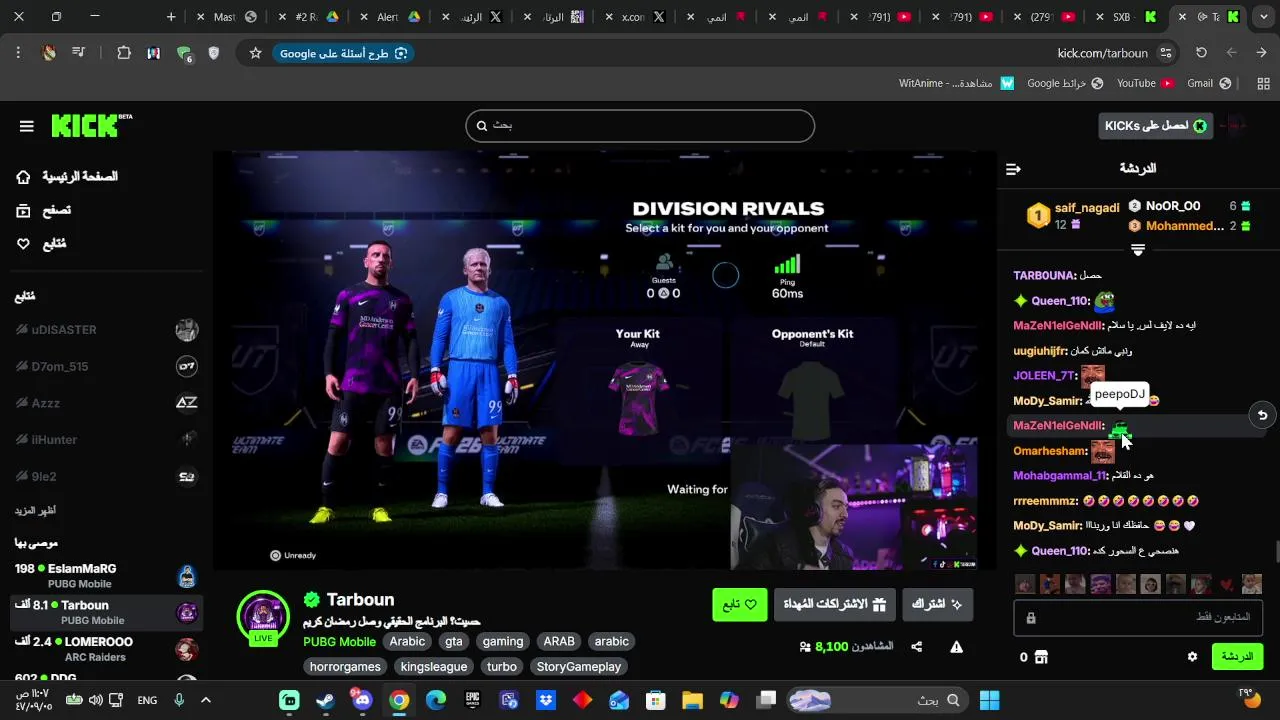Open the browse (تصفح) section
Image resolution: width=1280 pixels, height=720 pixels.
click(x=44, y=210)
